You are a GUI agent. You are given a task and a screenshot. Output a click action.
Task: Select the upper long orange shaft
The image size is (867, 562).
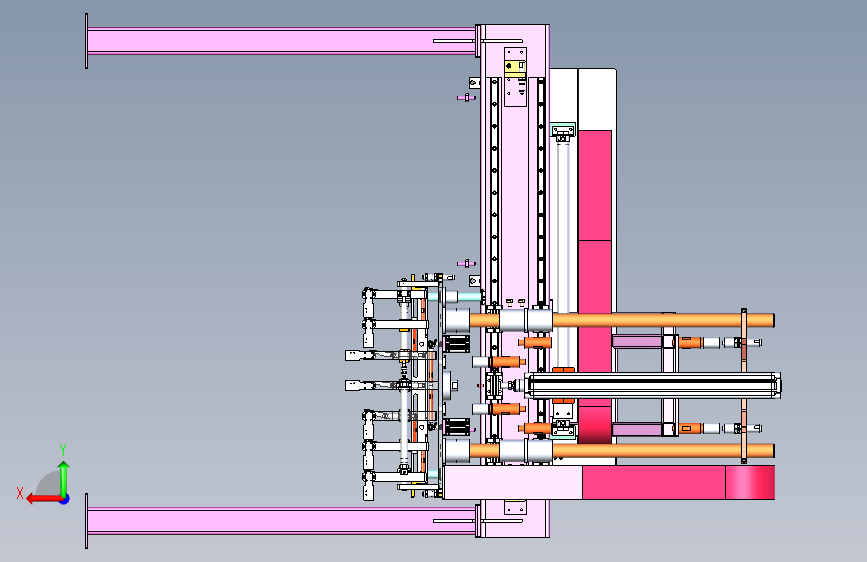click(x=663, y=320)
